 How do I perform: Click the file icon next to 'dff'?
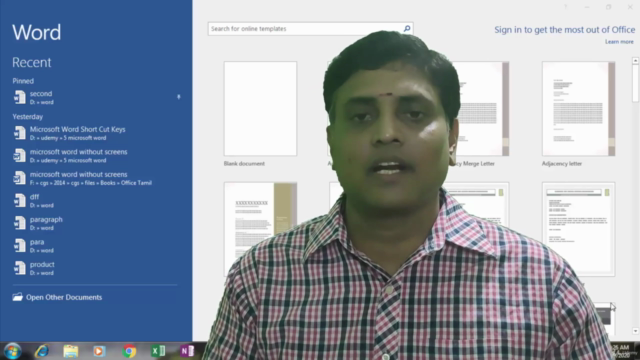[20, 200]
